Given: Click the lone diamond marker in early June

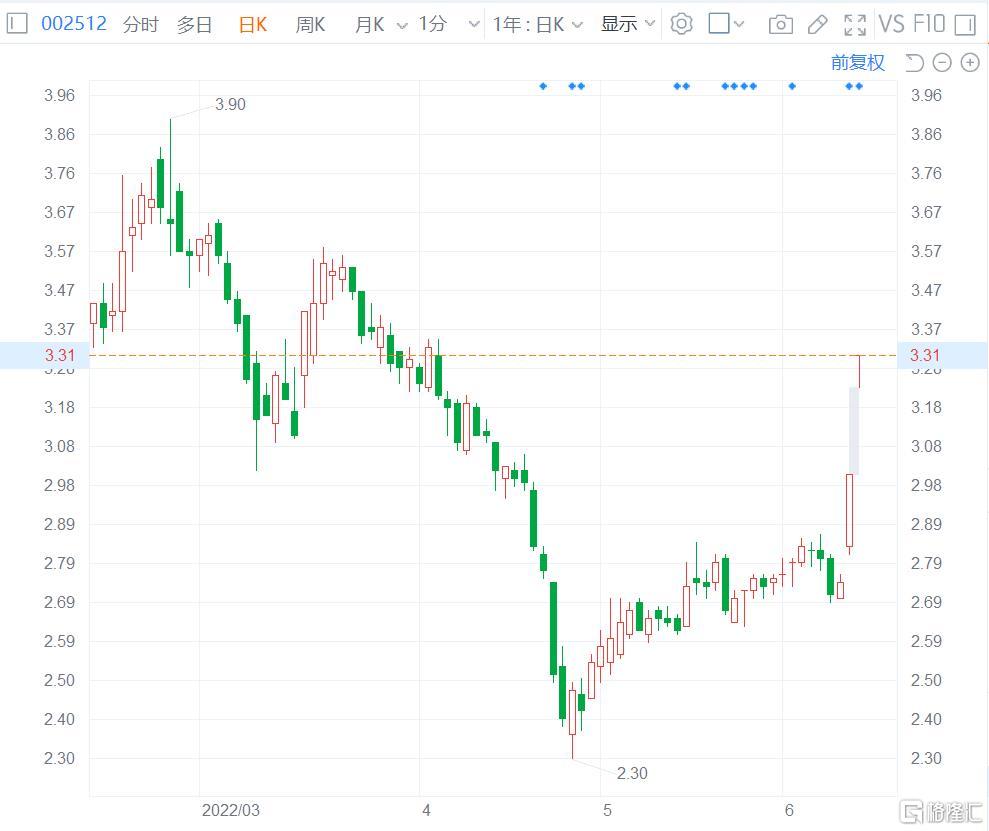Looking at the screenshot, I should pos(792,86).
